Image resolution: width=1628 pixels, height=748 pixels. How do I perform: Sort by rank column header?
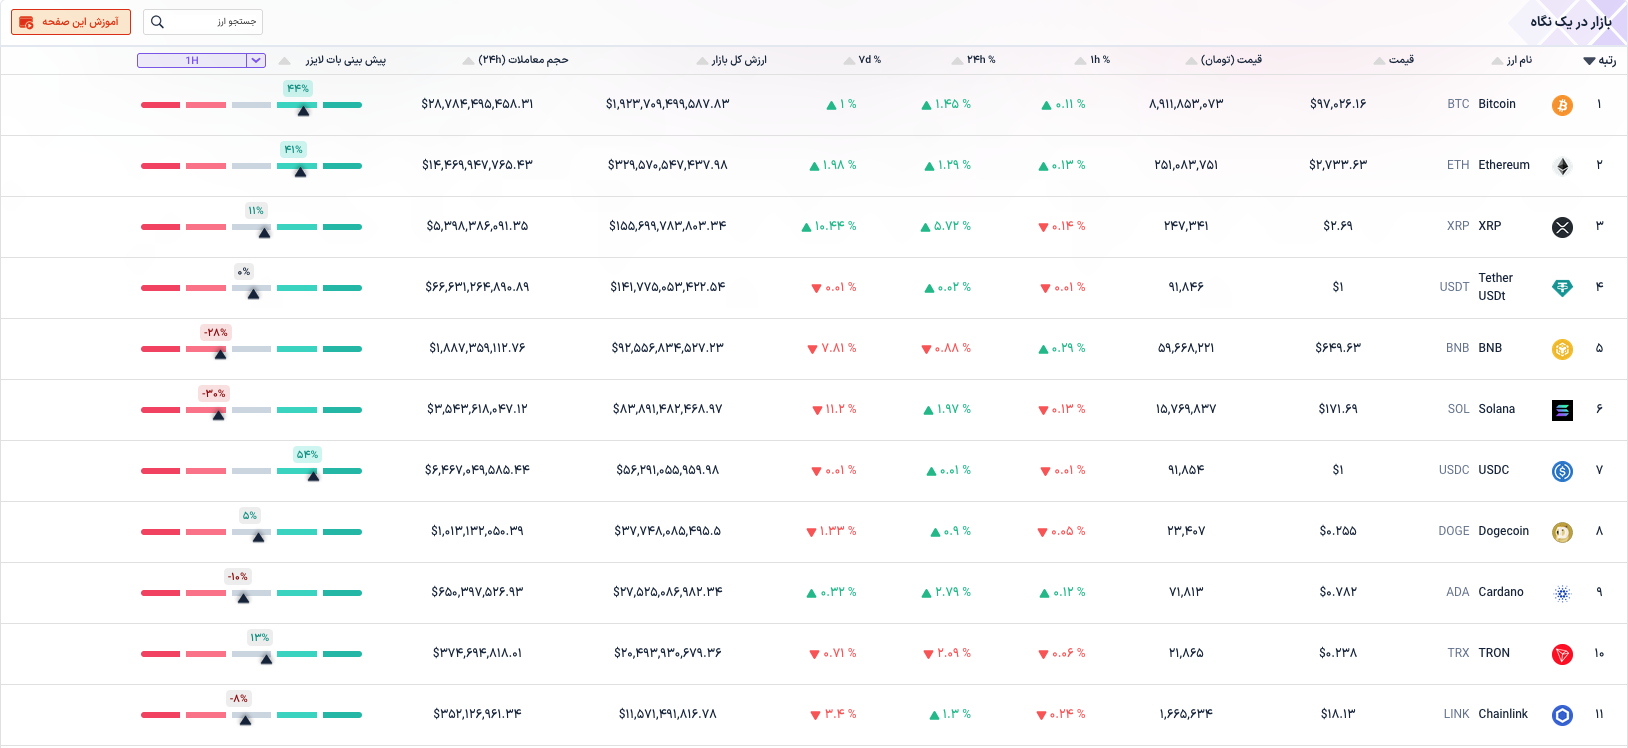click(x=1600, y=60)
